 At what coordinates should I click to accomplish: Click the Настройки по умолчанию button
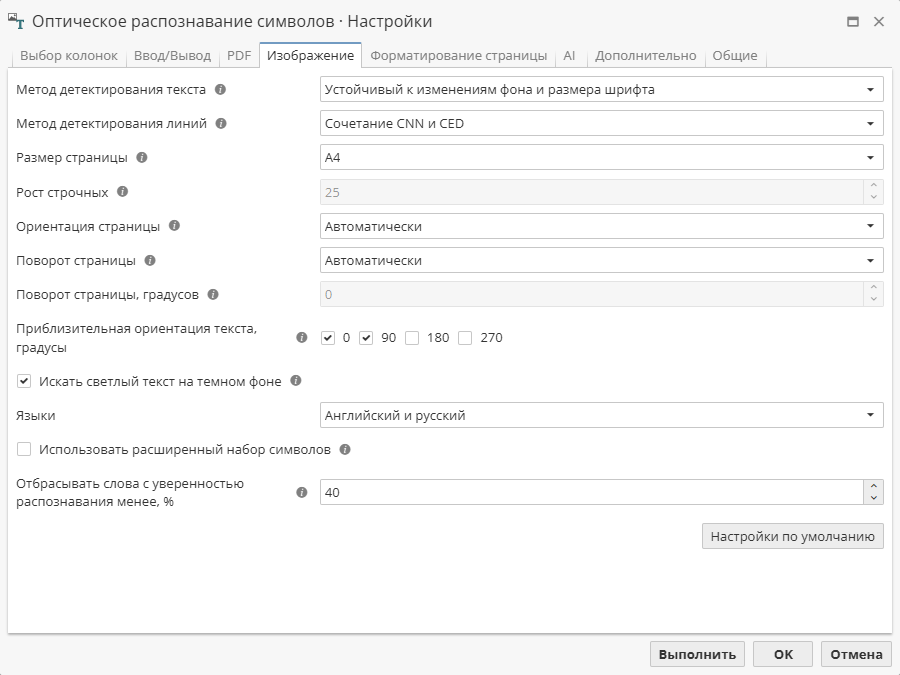point(795,536)
